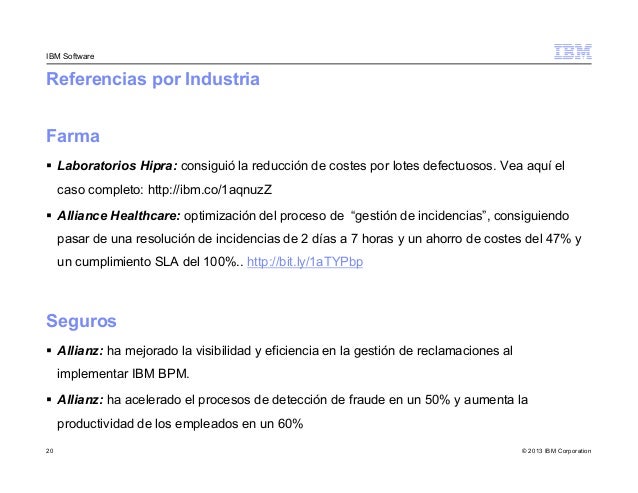Click the ibm.co/1aqnuzZ URL text
The image size is (638, 493).
point(210,190)
